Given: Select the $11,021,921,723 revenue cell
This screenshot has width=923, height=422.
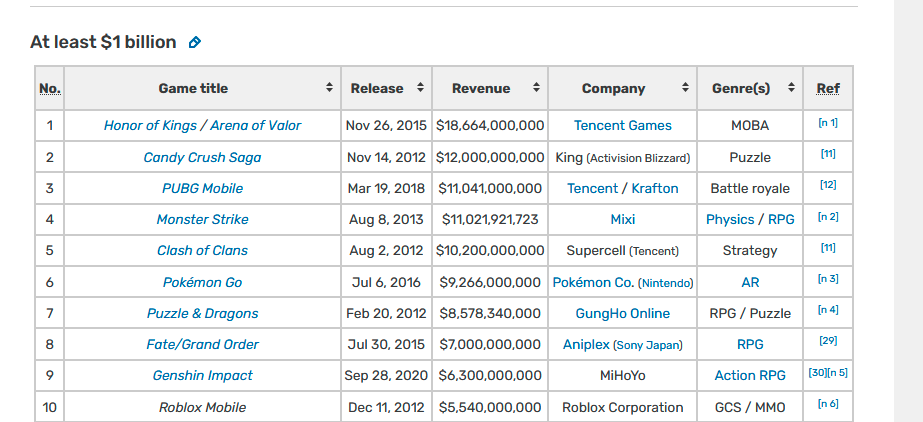Looking at the screenshot, I should pos(490,220).
